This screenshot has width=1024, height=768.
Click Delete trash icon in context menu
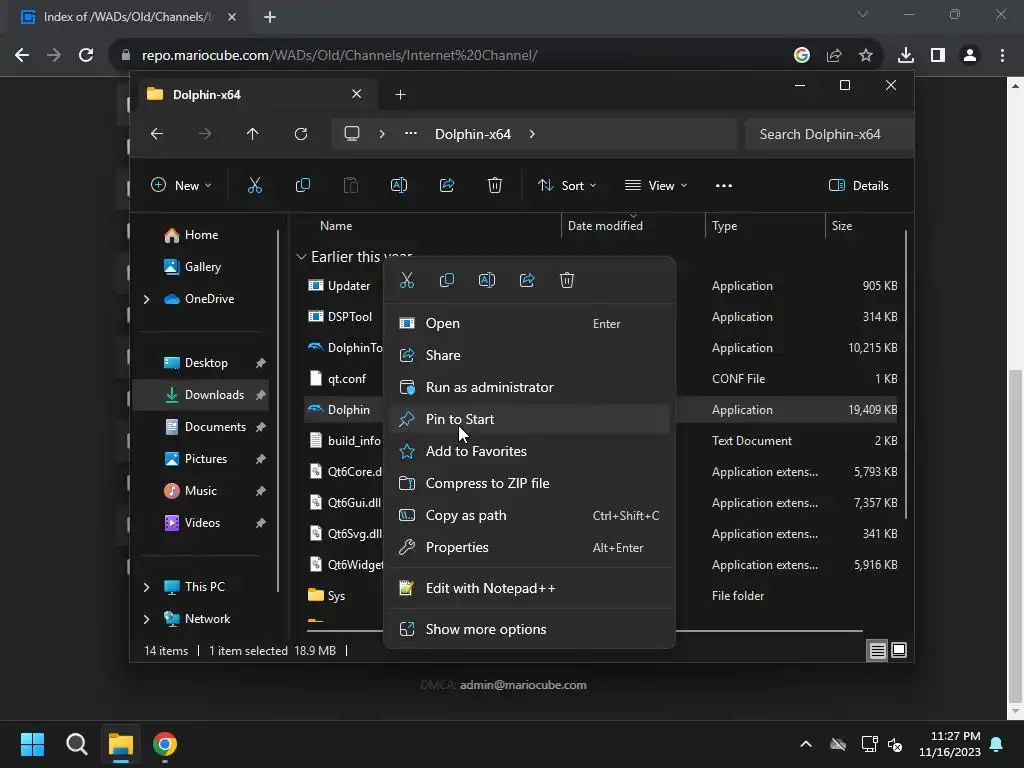[x=567, y=280]
